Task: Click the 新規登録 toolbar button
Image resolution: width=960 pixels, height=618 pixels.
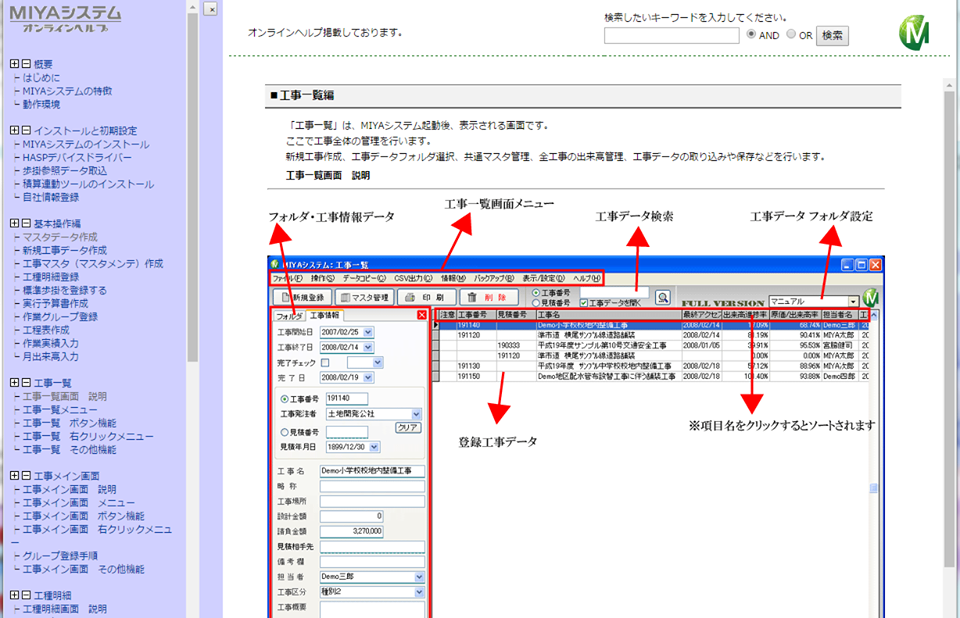Action: (303, 297)
